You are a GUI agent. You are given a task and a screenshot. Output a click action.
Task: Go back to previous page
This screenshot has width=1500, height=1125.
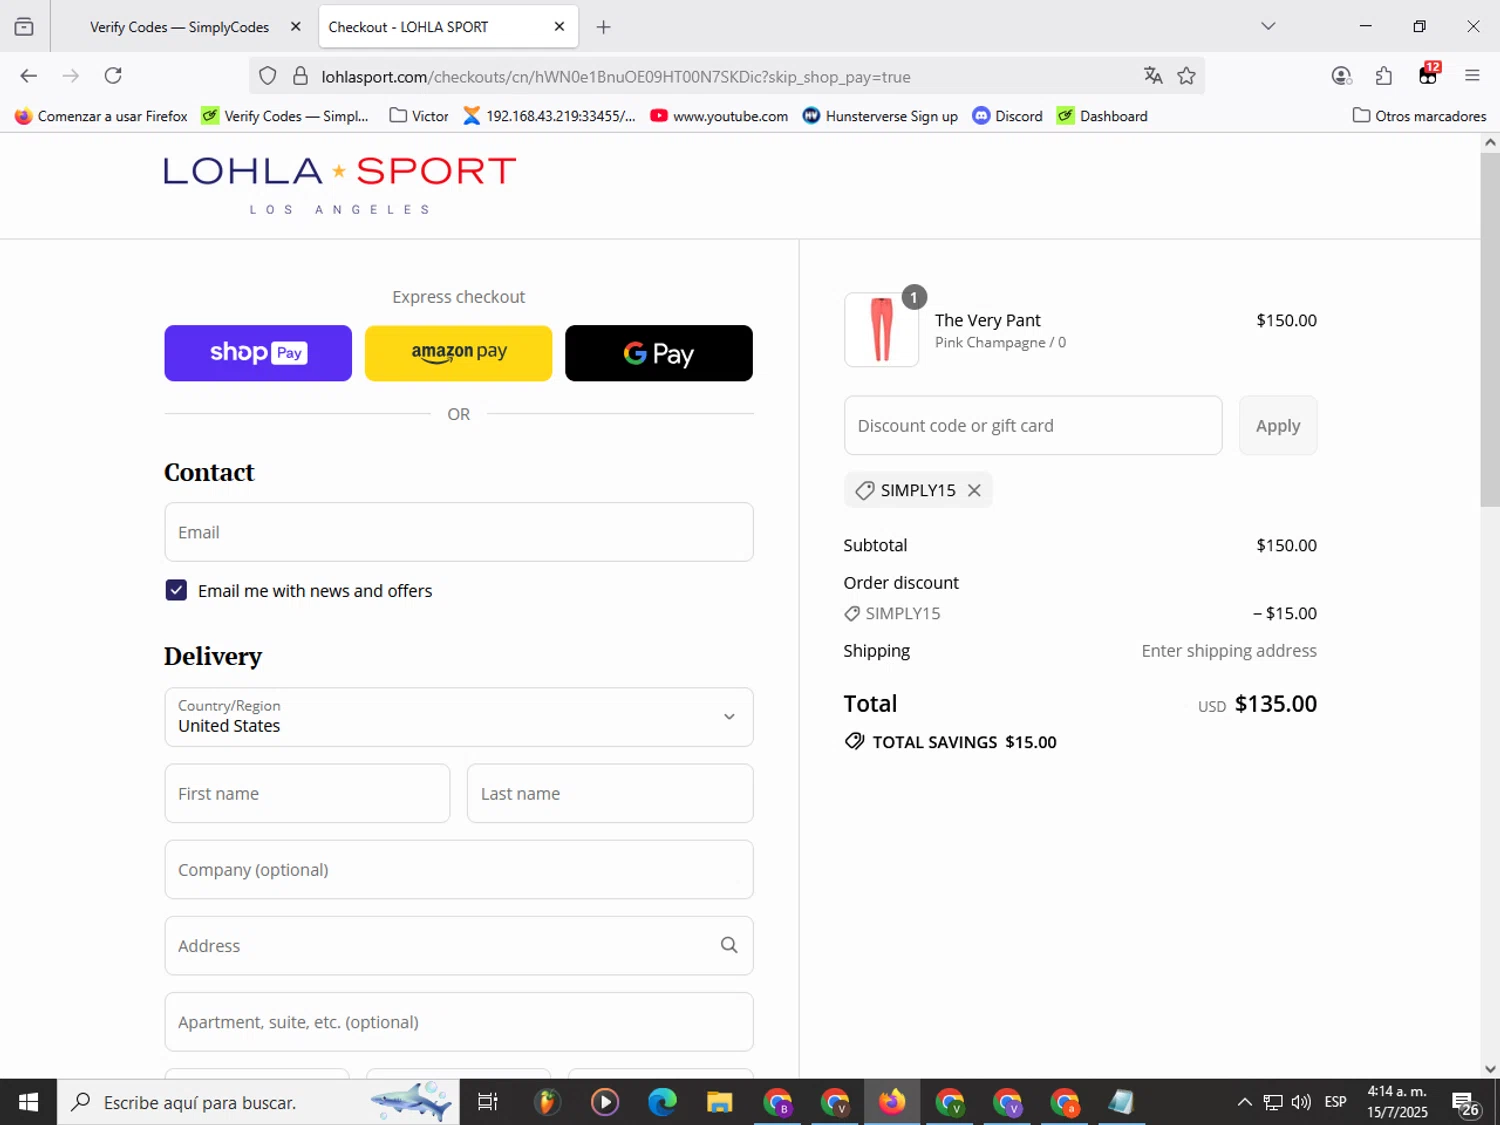(x=28, y=76)
